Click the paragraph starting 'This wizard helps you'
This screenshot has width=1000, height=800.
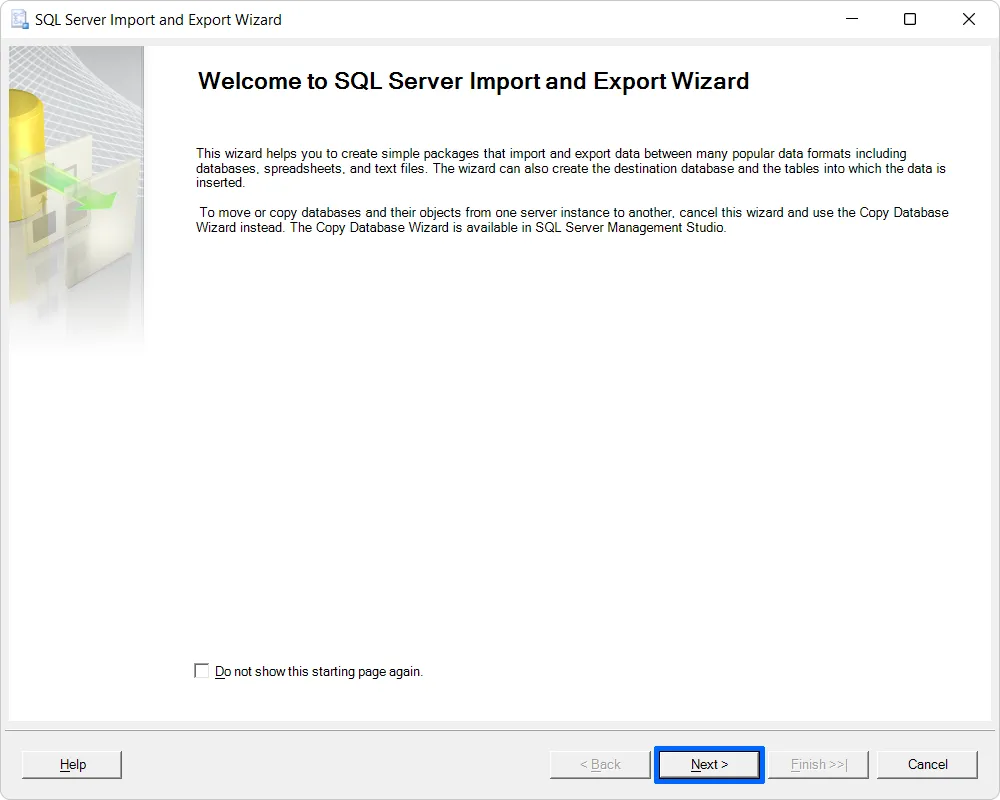(x=571, y=168)
